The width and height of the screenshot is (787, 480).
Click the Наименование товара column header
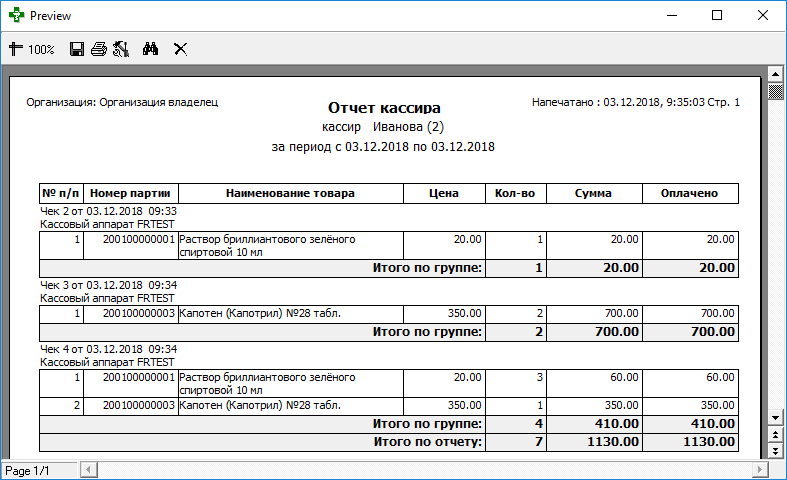[291, 193]
